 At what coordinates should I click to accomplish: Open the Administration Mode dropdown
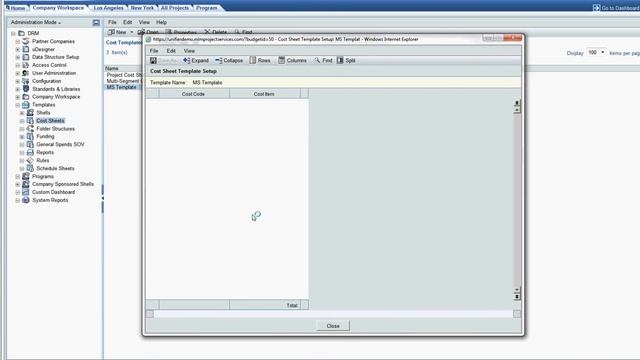36,22
